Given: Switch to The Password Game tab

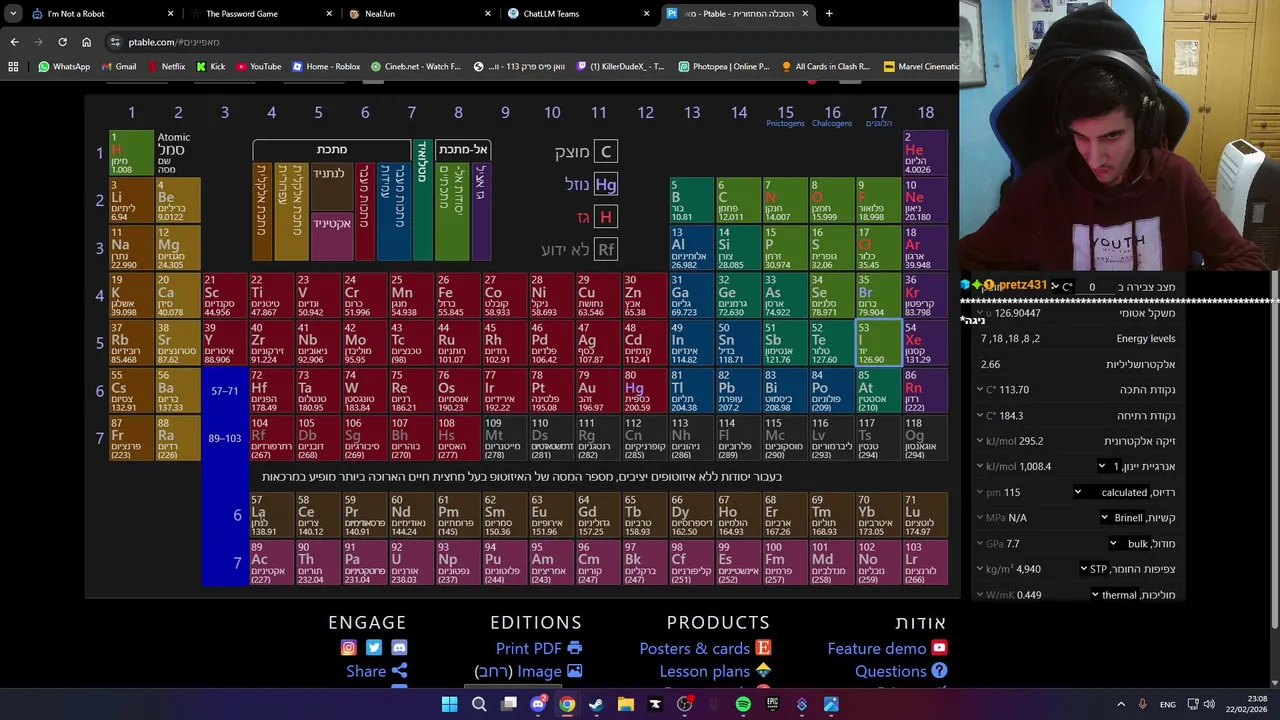Looking at the screenshot, I should tap(260, 14).
